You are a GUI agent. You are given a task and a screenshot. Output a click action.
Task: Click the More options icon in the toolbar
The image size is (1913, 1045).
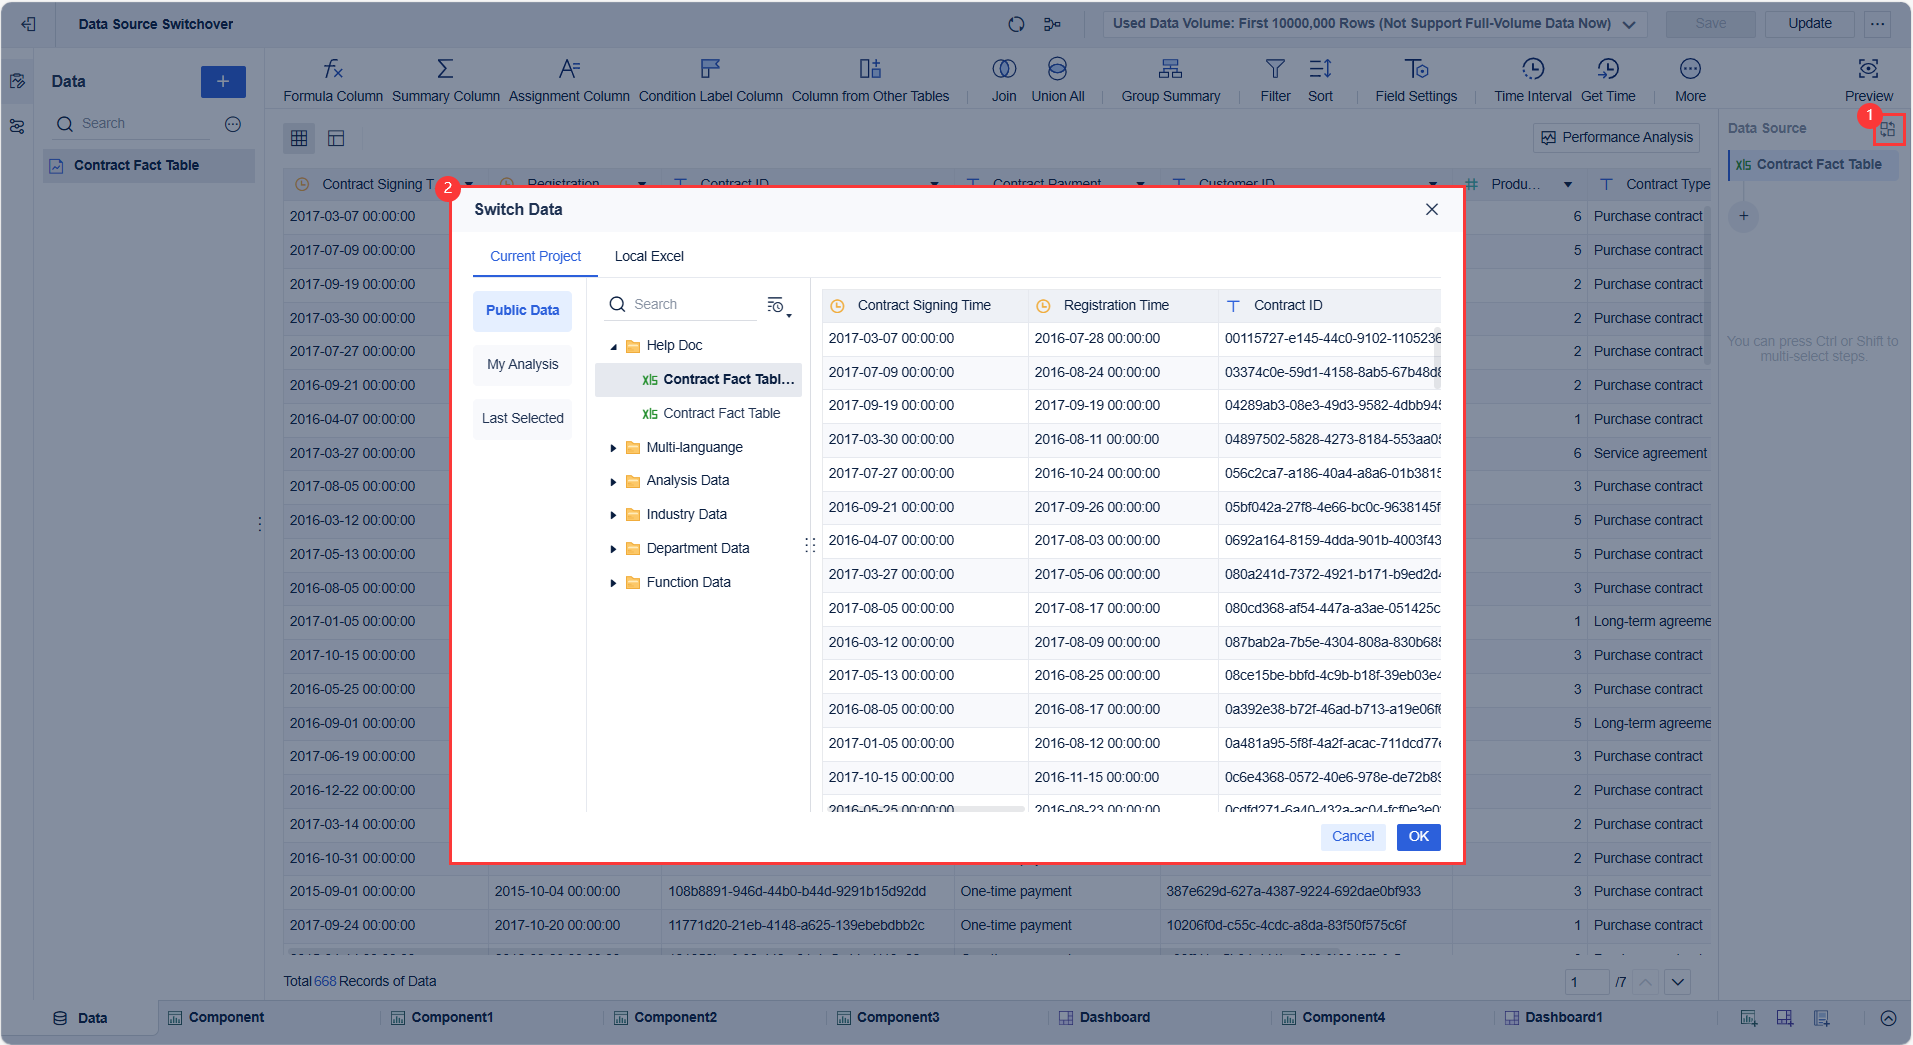[1689, 69]
